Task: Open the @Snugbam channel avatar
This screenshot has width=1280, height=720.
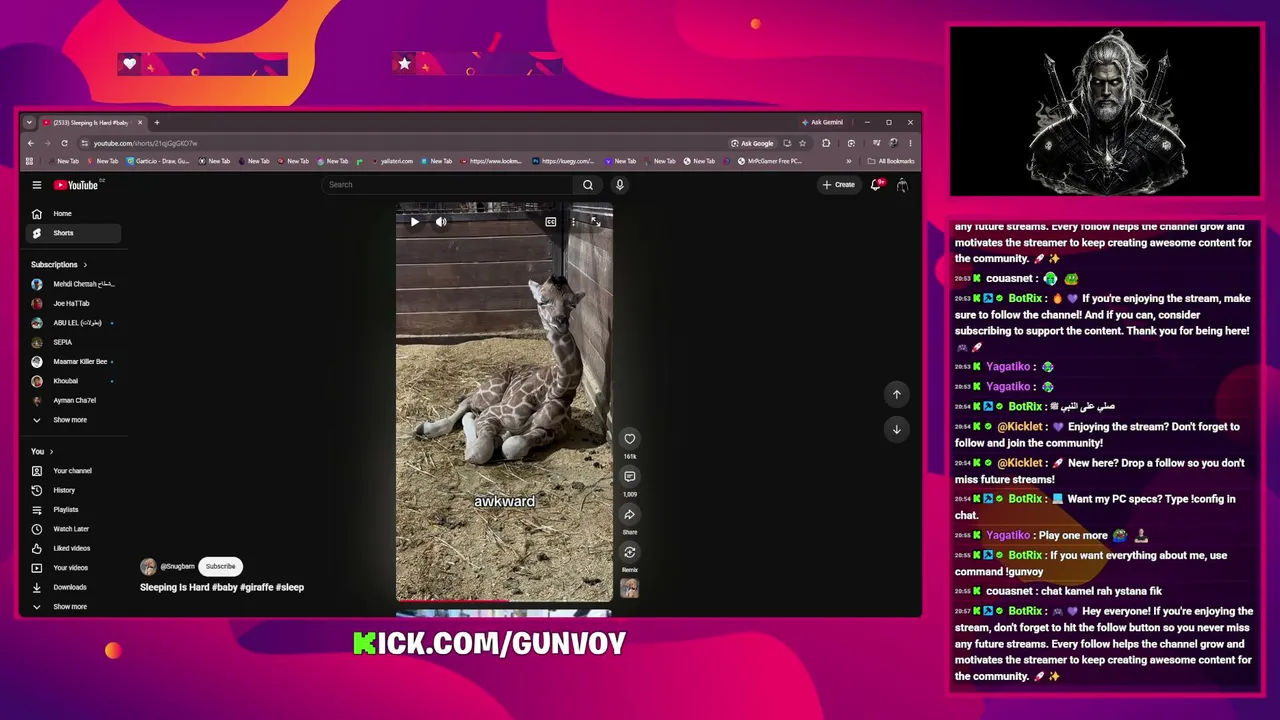Action: [x=148, y=567]
